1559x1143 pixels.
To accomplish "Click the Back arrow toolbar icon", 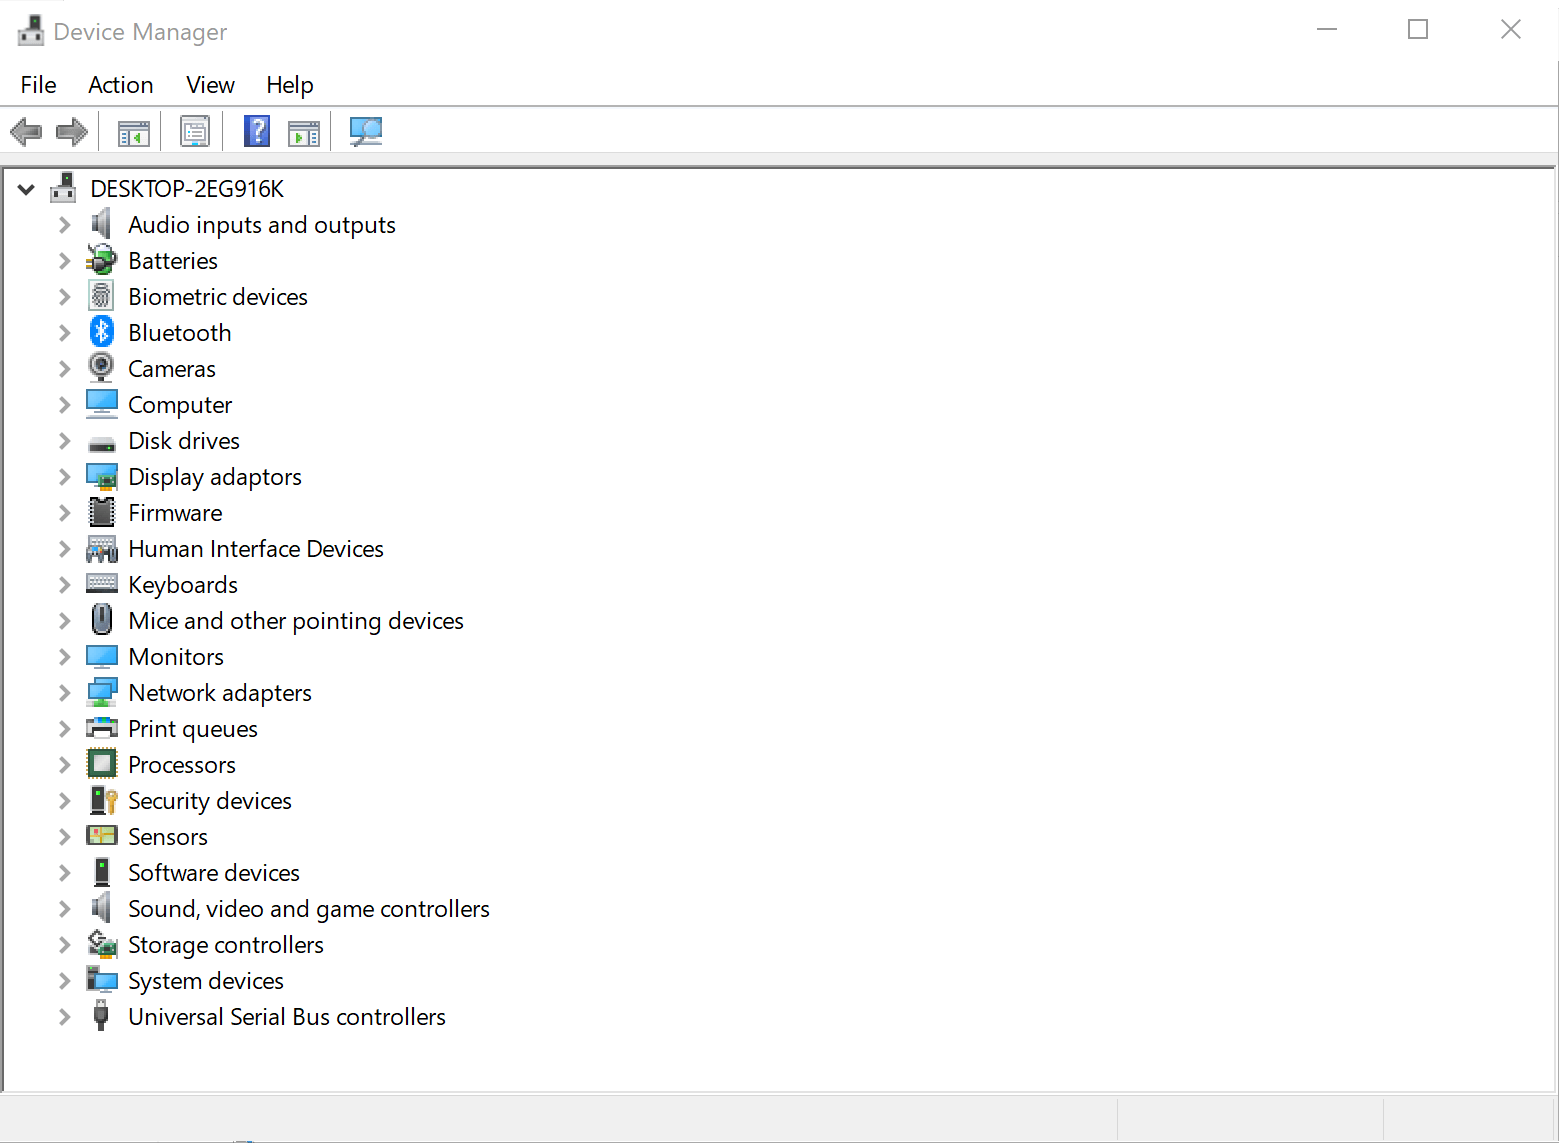I will [26, 131].
